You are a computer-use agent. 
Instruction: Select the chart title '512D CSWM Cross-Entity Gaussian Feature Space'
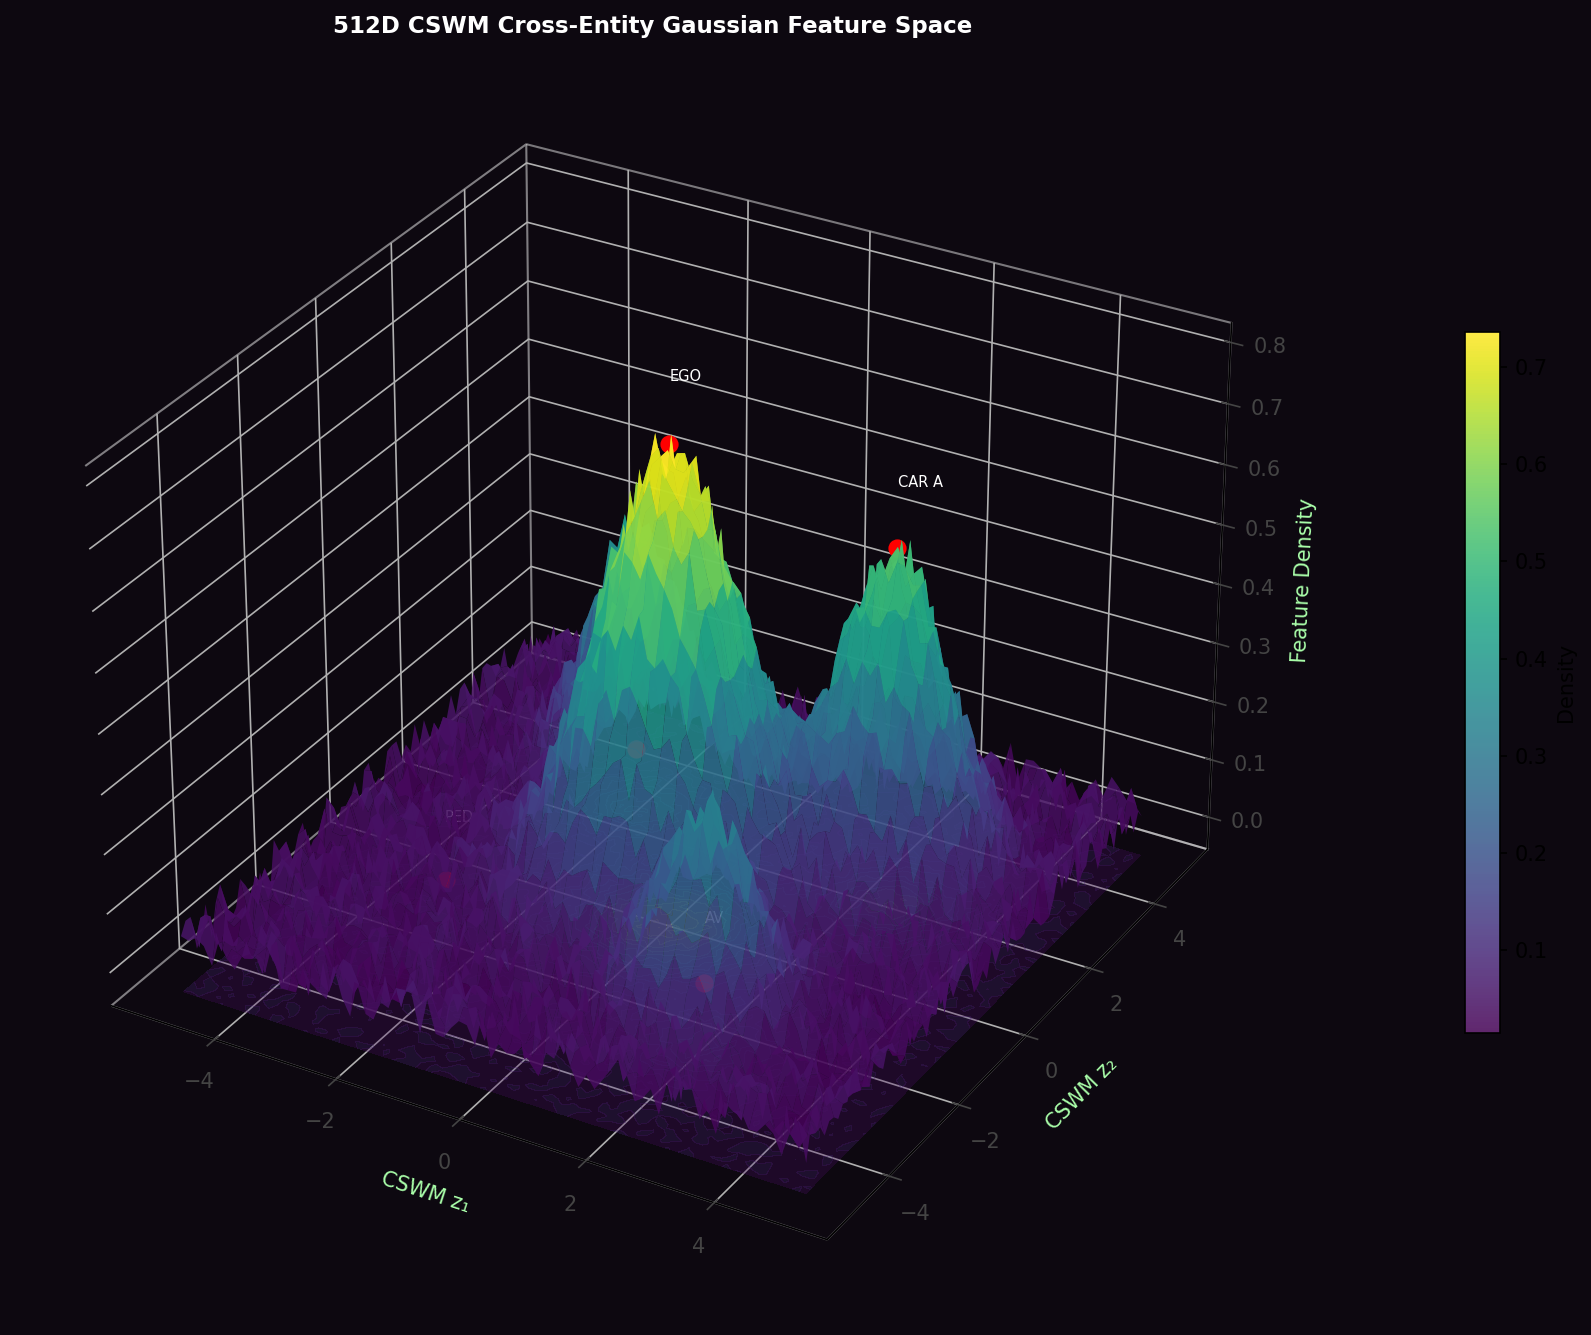(652, 25)
